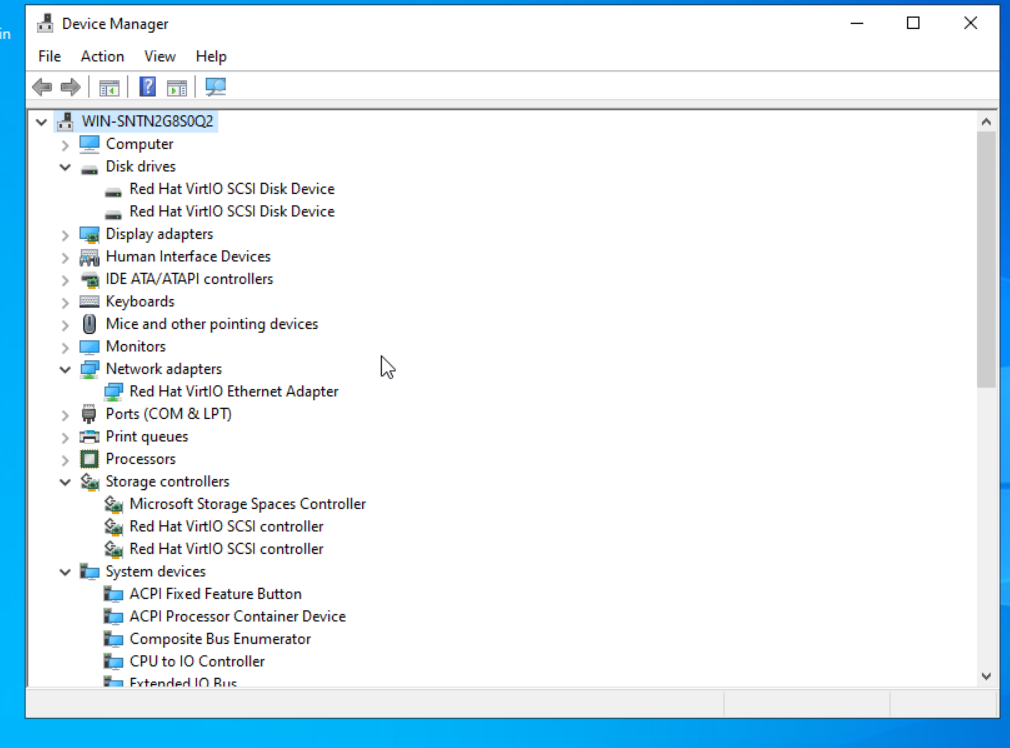Click the Print queues printer icon
The height and width of the screenshot is (748, 1010).
tap(89, 436)
